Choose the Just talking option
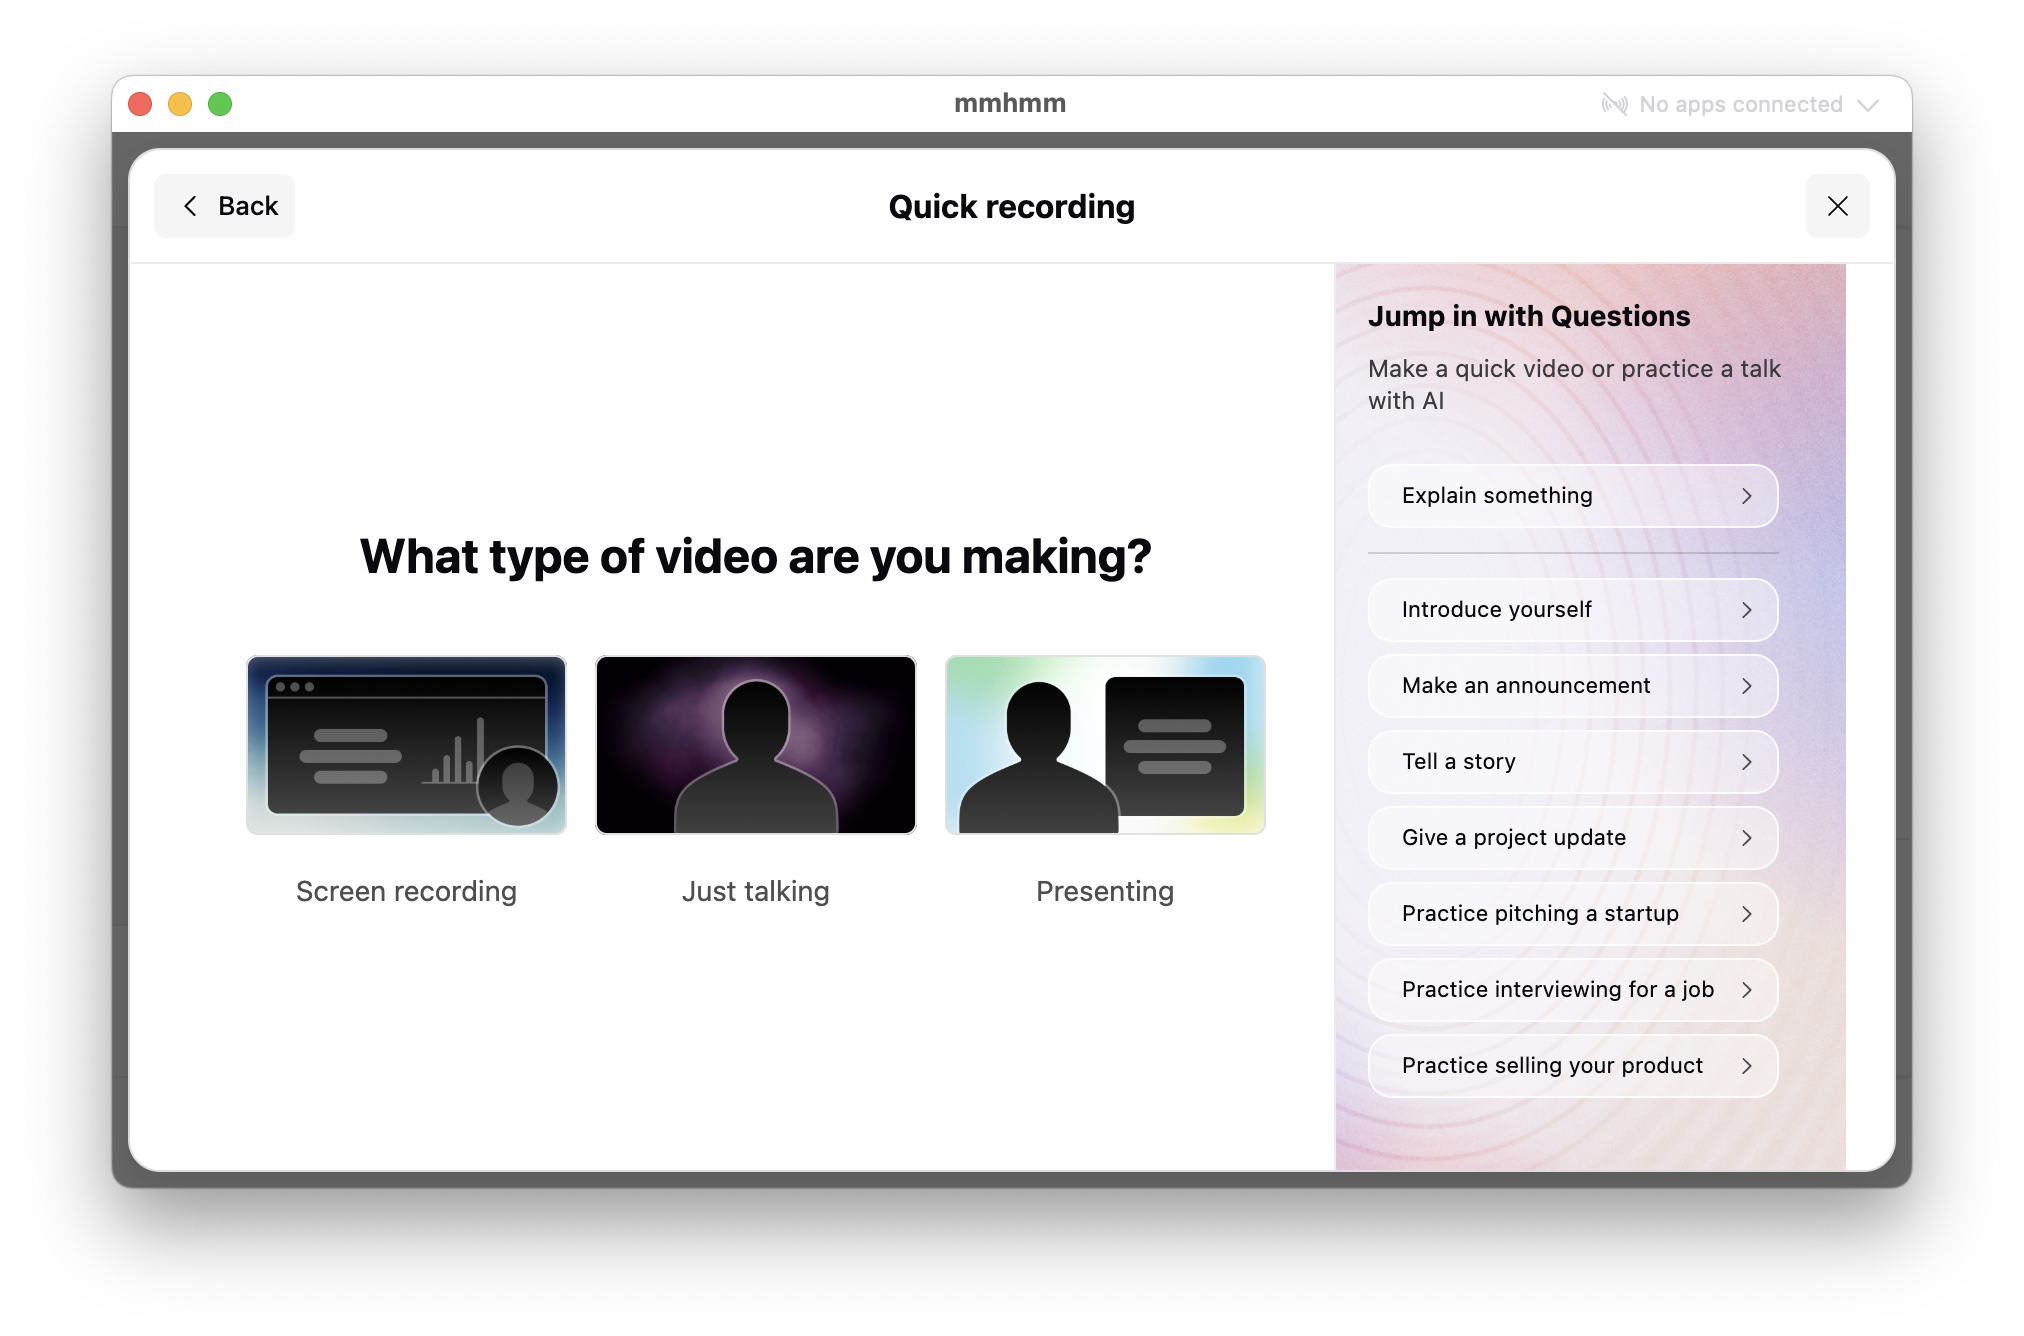This screenshot has height=1336, width=2024. [755, 745]
